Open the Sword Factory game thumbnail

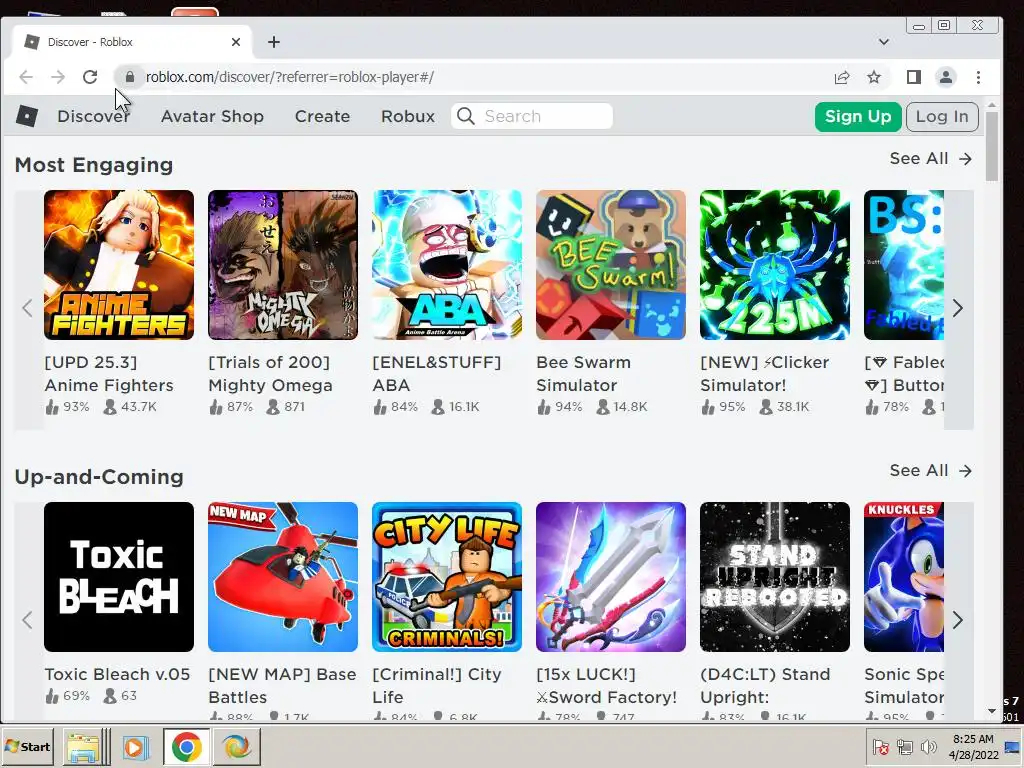click(611, 577)
